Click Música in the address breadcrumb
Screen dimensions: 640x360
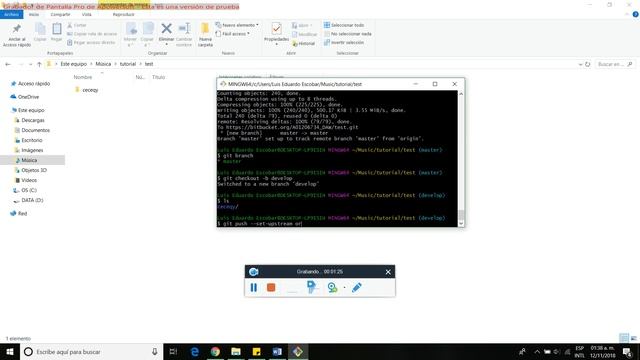point(103,64)
